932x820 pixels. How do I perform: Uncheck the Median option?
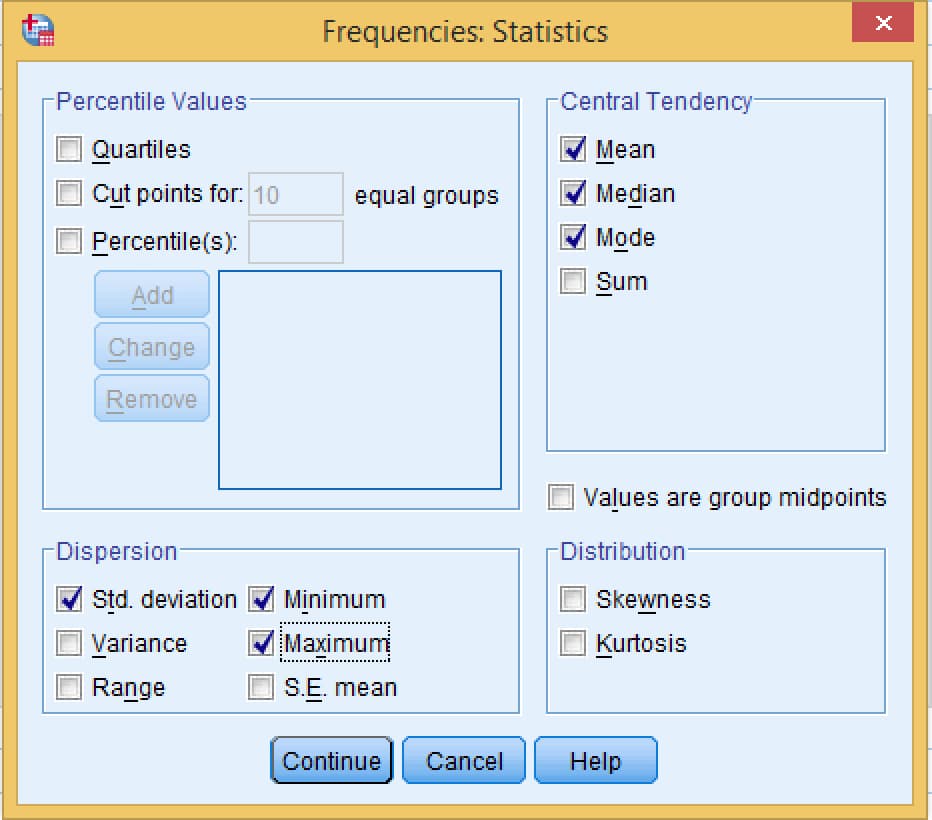[x=573, y=193]
